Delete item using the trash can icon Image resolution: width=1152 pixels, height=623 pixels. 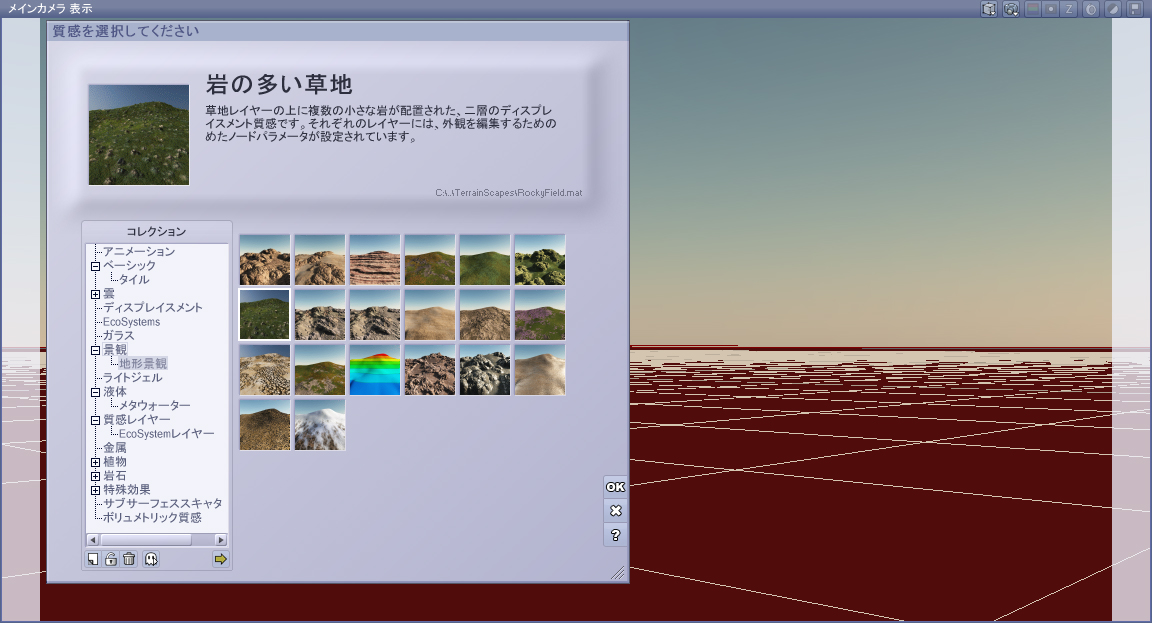[x=129, y=559]
